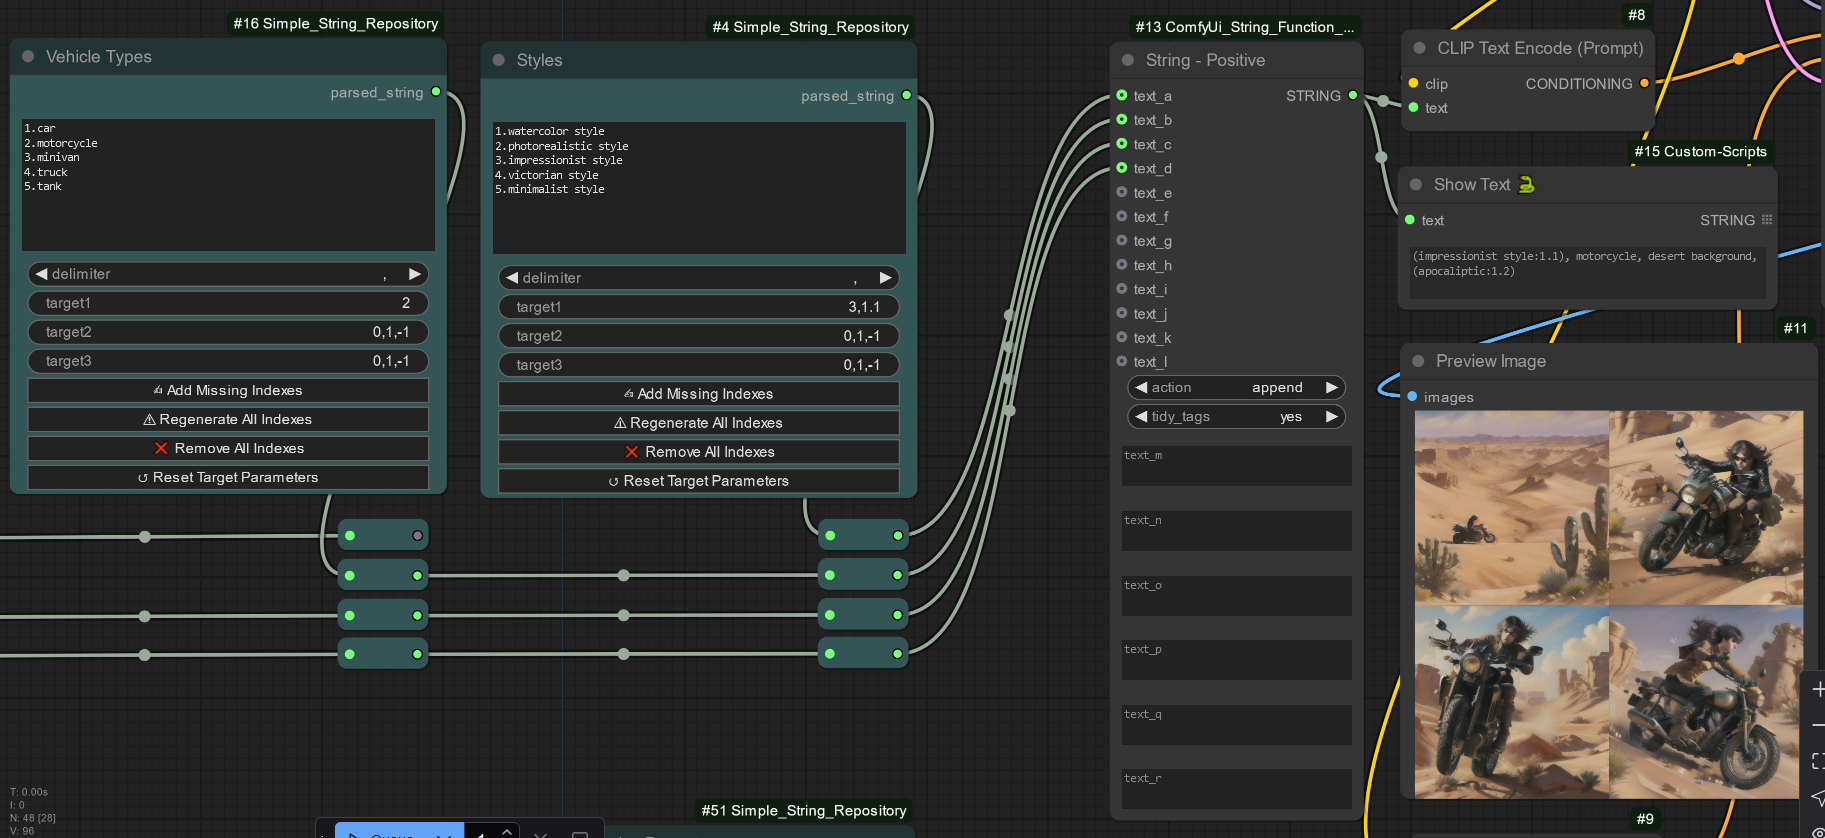
Task: Click the vehicle list text area with car, motorcycle
Action: coord(228,185)
